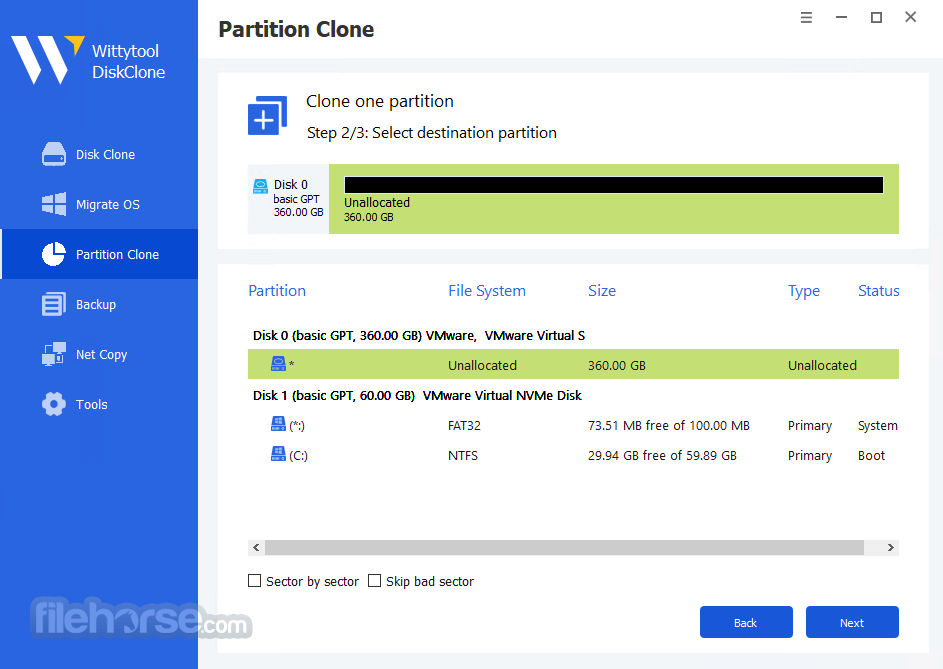This screenshot has height=669, width=943.
Task: Click the Migrate OS Windows icon
Action: point(54,204)
